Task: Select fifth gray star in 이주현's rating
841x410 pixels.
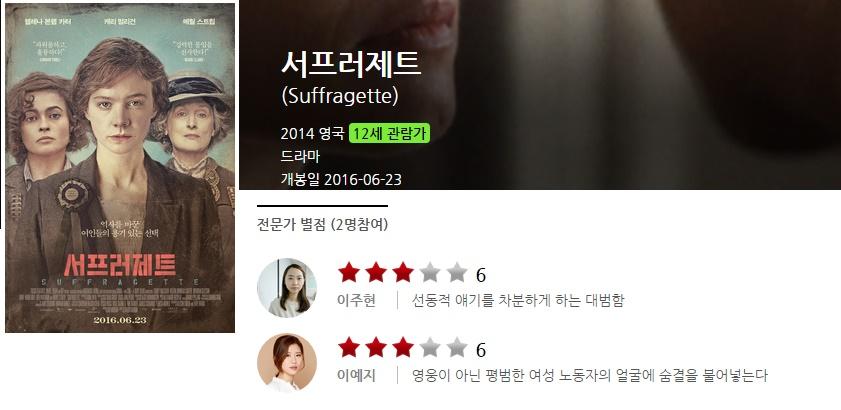Action: point(457,273)
